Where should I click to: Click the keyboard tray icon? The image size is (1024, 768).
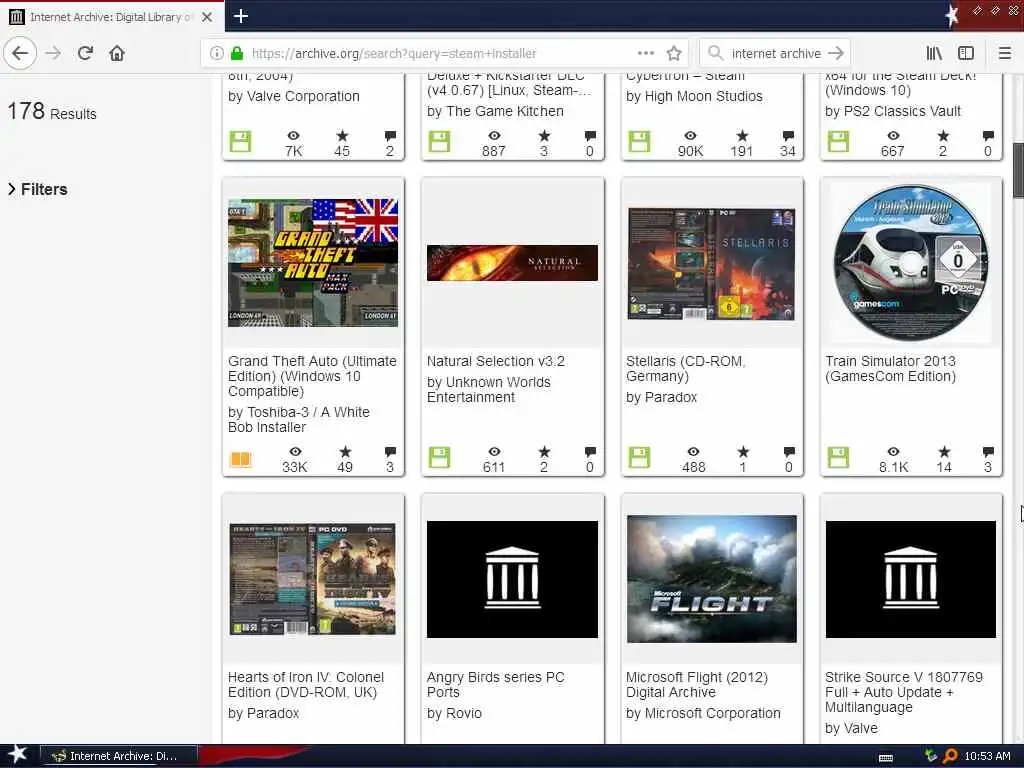pyautogui.click(x=886, y=757)
